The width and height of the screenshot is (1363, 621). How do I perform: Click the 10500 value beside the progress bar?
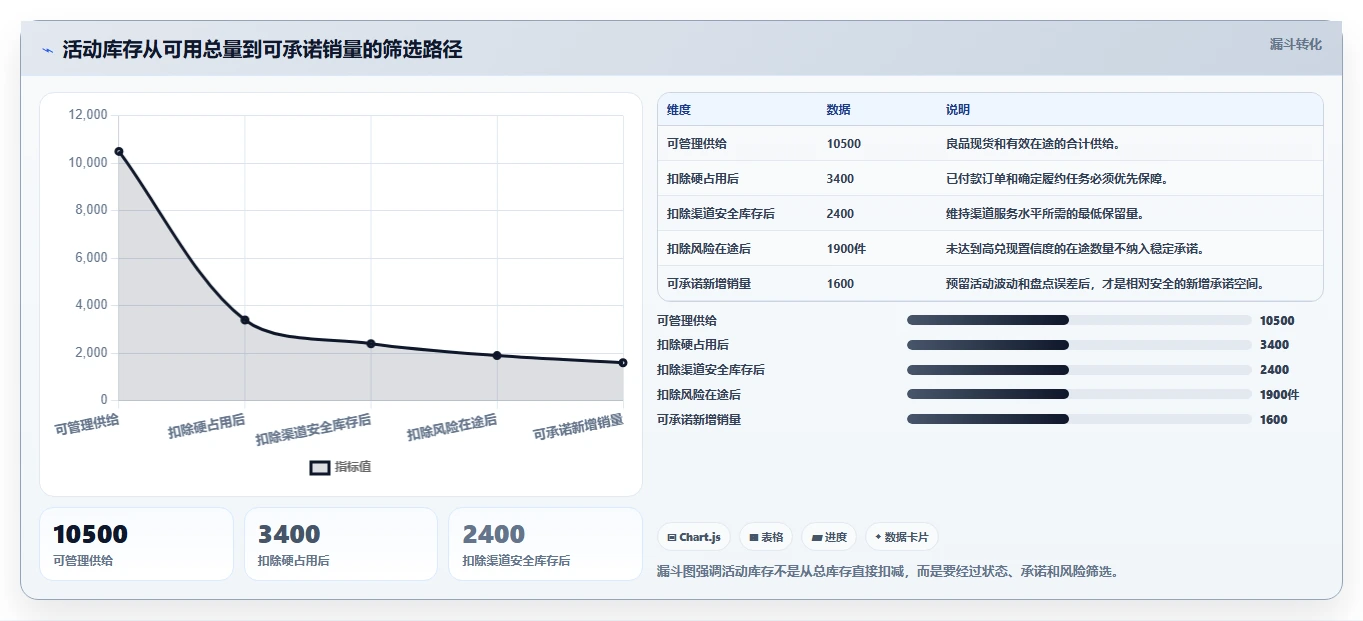click(x=1277, y=321)
